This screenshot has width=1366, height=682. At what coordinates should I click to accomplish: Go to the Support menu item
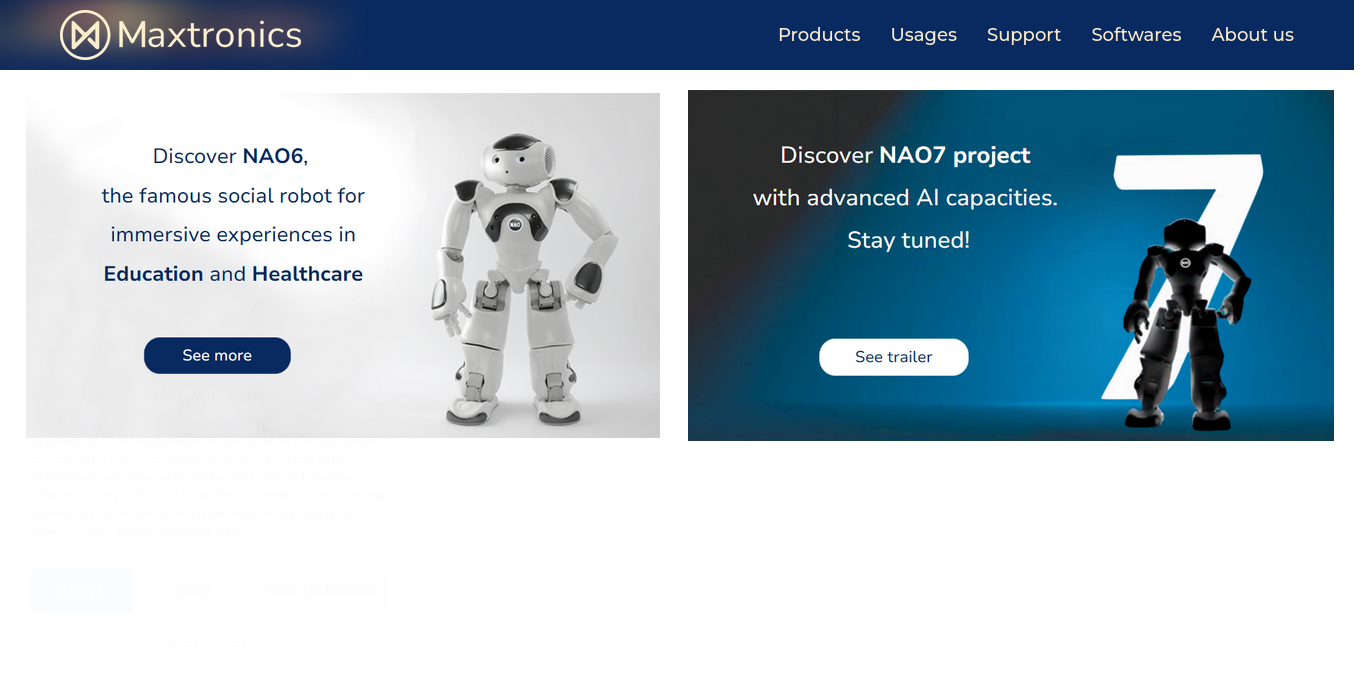[1024, 35]
